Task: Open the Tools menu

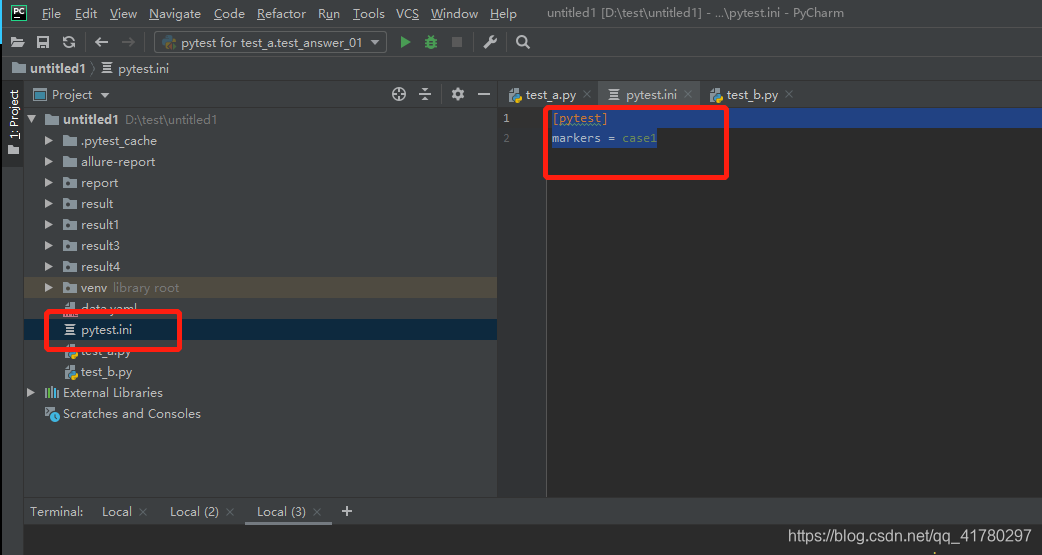Action: point(368,13)
